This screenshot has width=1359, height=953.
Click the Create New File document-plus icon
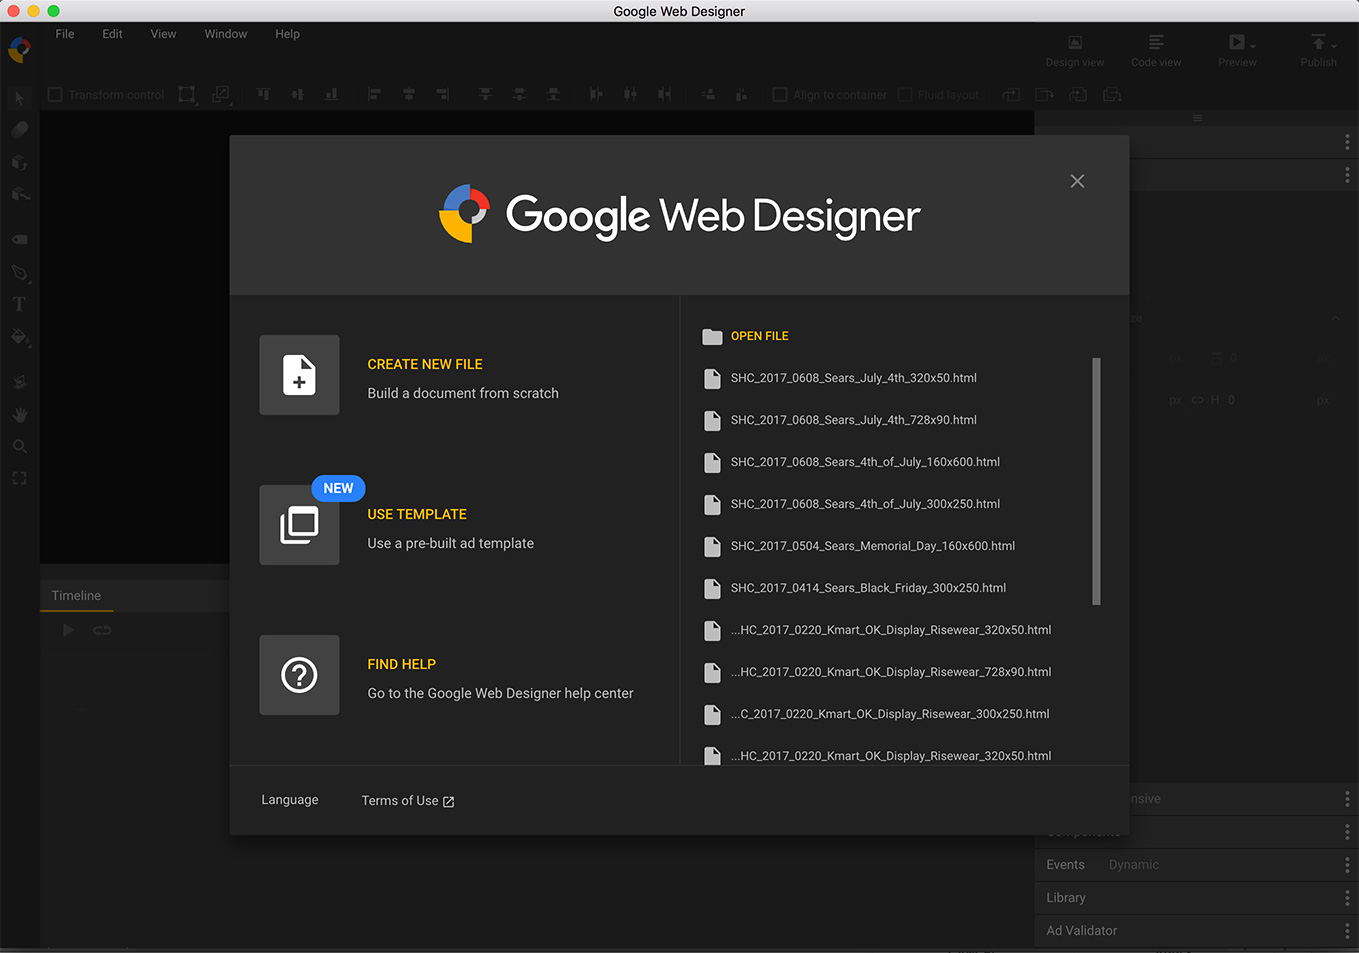click(299, 375)
